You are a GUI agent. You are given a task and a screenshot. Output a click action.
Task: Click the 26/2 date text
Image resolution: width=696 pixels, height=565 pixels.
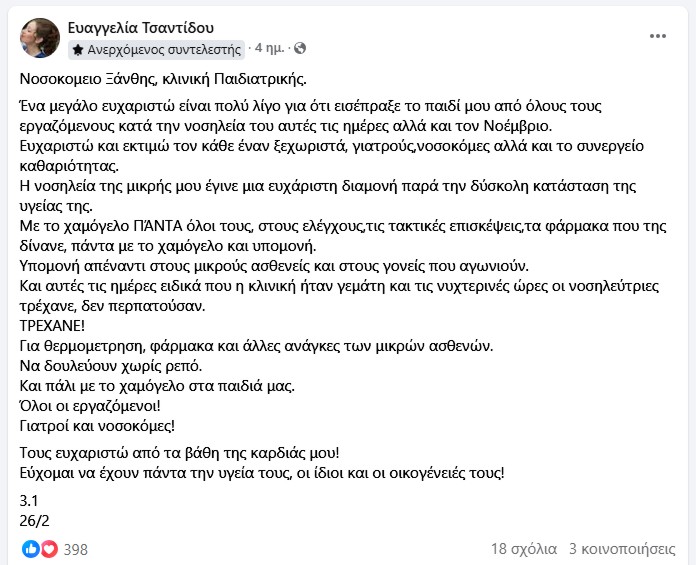pyautogui.click(x=34, y=520)
